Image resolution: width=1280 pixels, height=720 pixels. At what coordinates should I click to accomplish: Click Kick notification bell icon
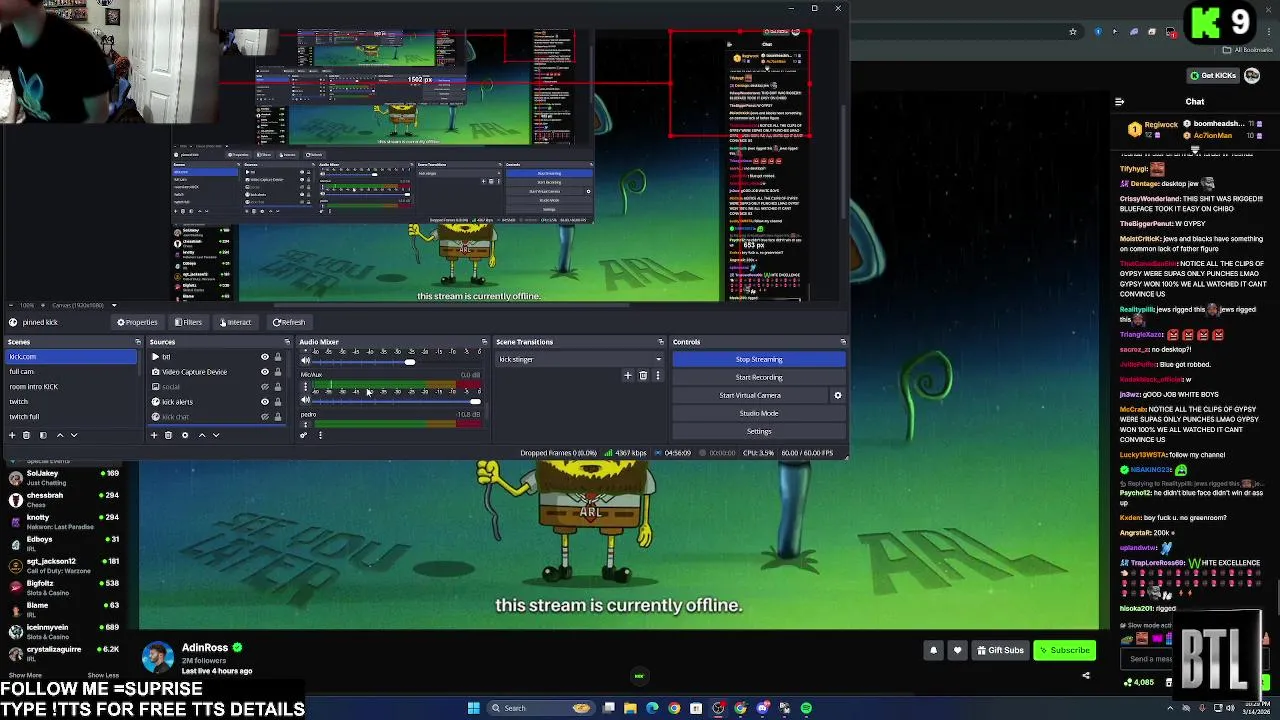tap(933, 650)
